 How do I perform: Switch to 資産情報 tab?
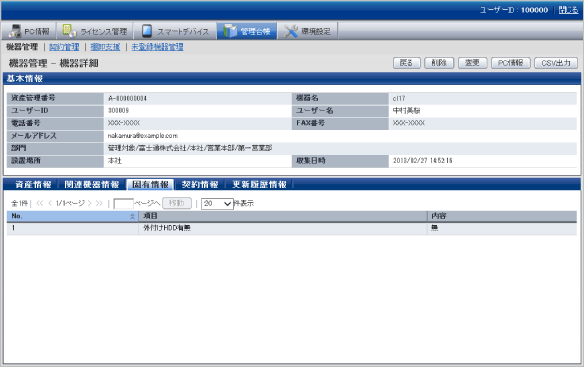[x=33, y=184]
